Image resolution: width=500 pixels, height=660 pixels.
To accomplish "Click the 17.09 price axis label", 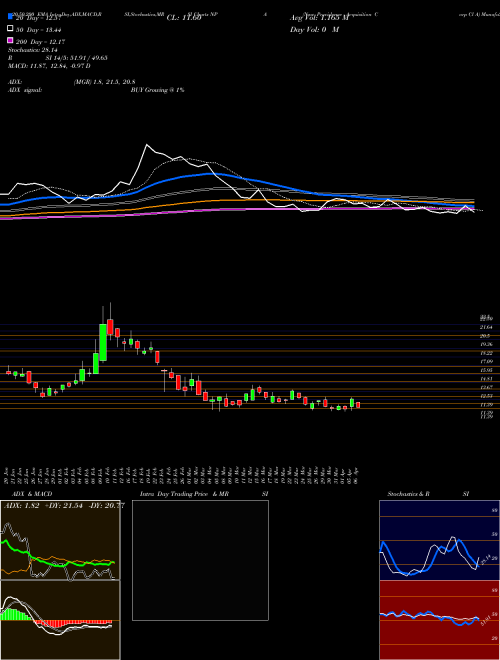I will 487,362.
